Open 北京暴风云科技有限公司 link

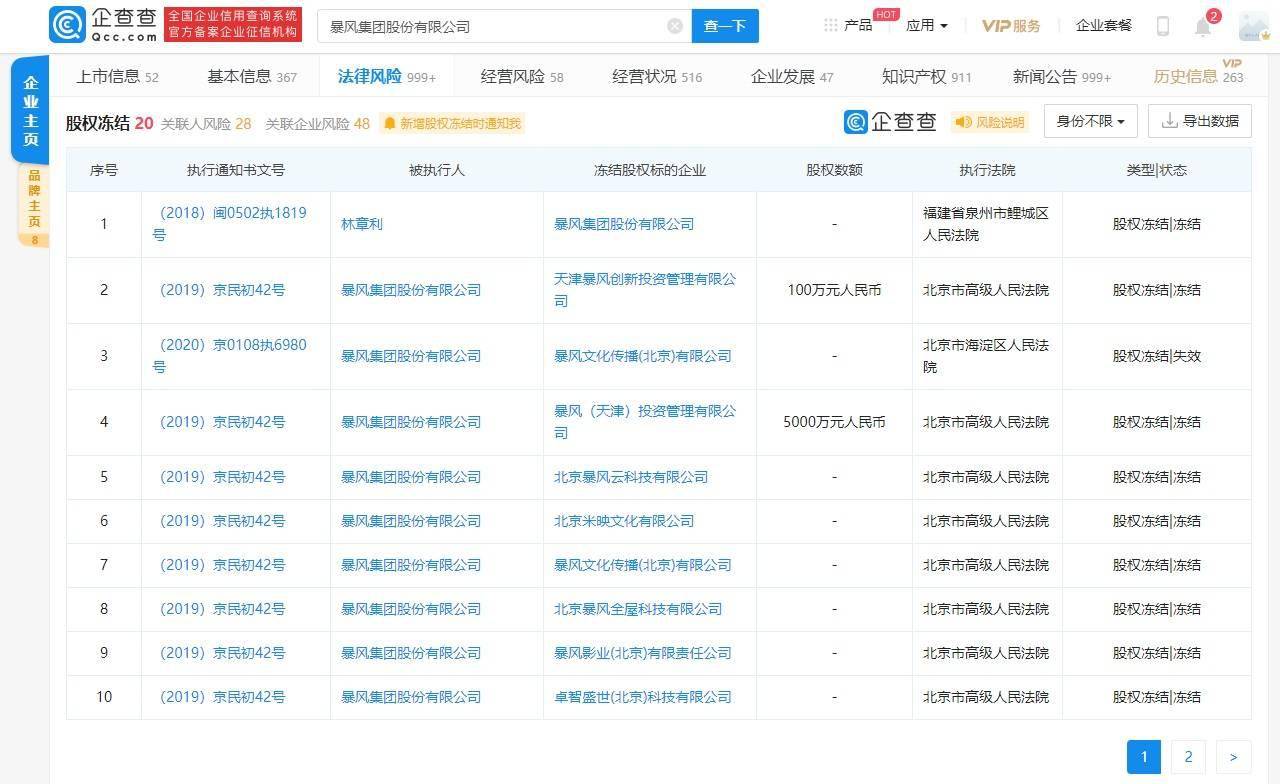pyautogui.click(x=631, y=477)
